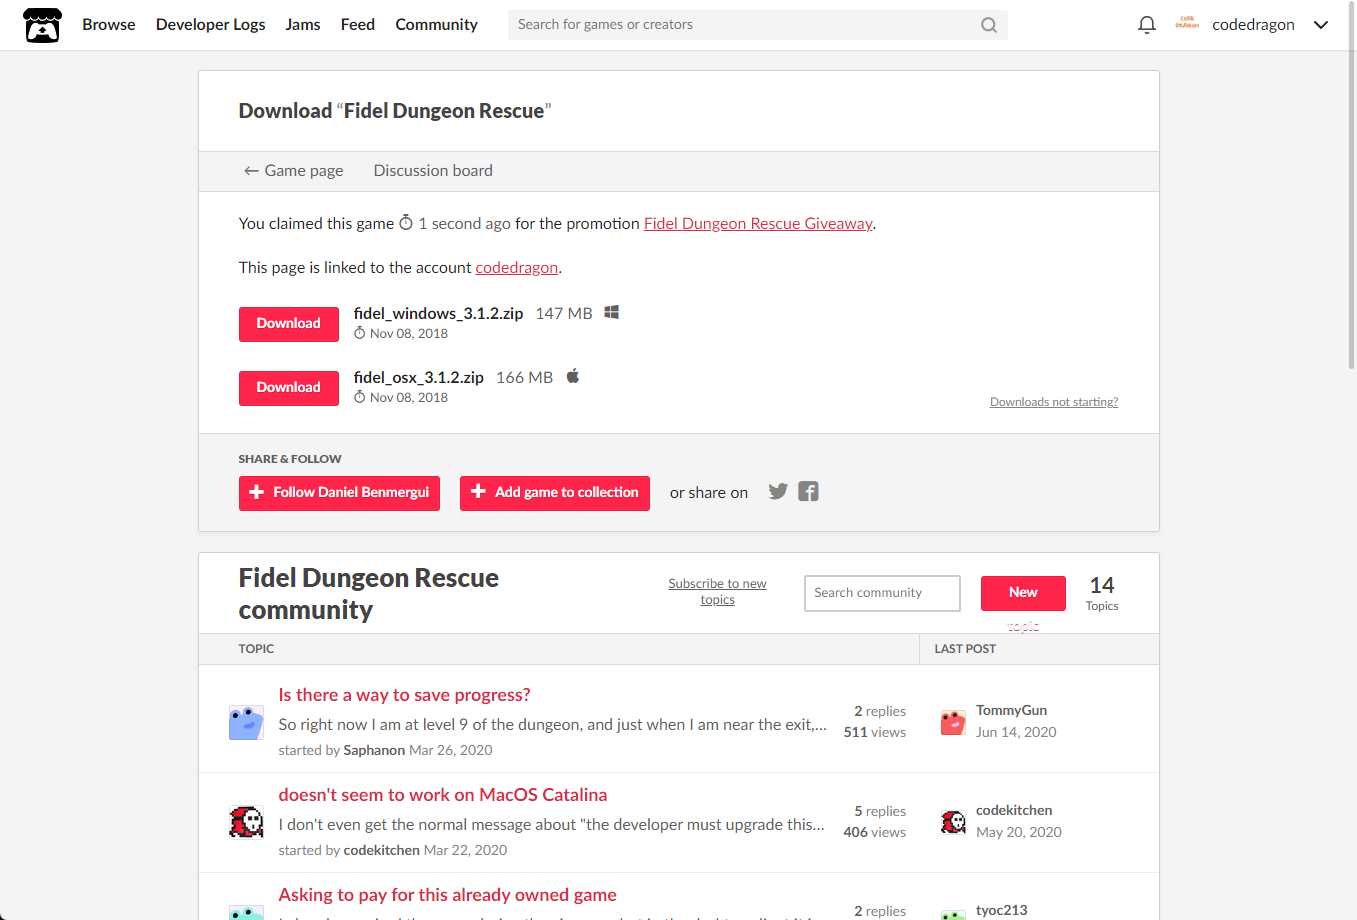Open tyoc213's profile

click(x=1002, y=910)
